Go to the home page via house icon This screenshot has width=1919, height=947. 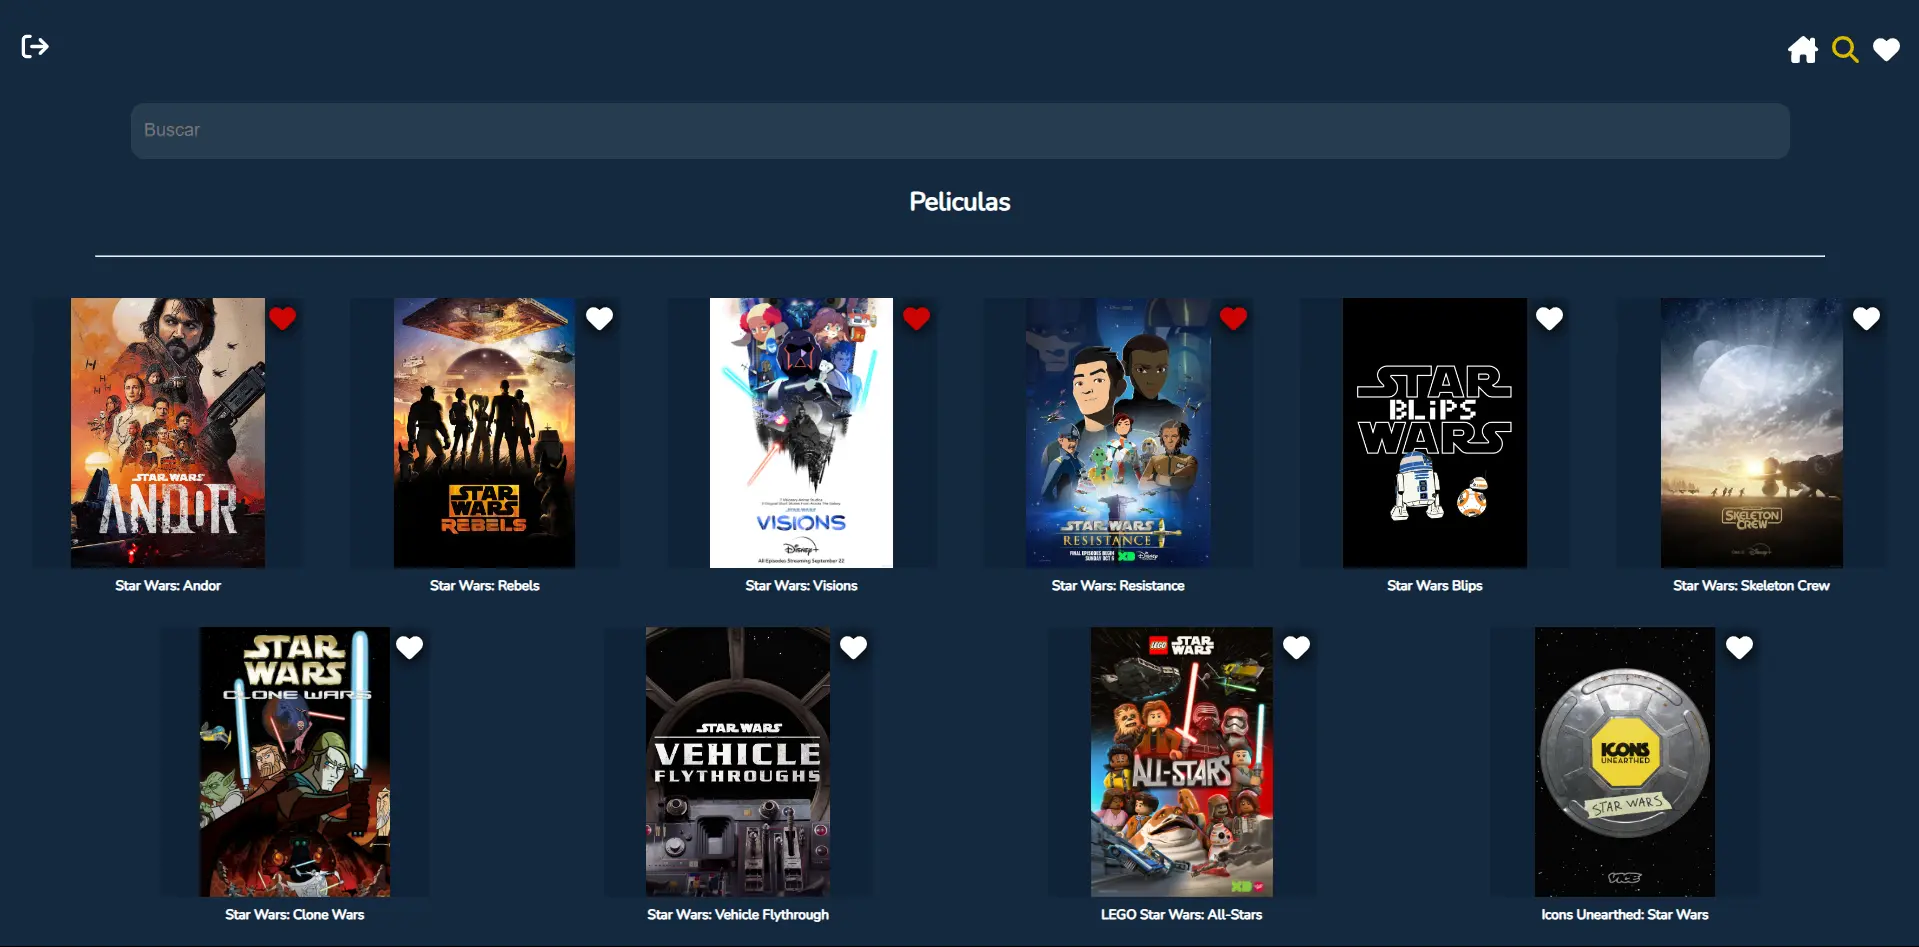[1802, 50]
